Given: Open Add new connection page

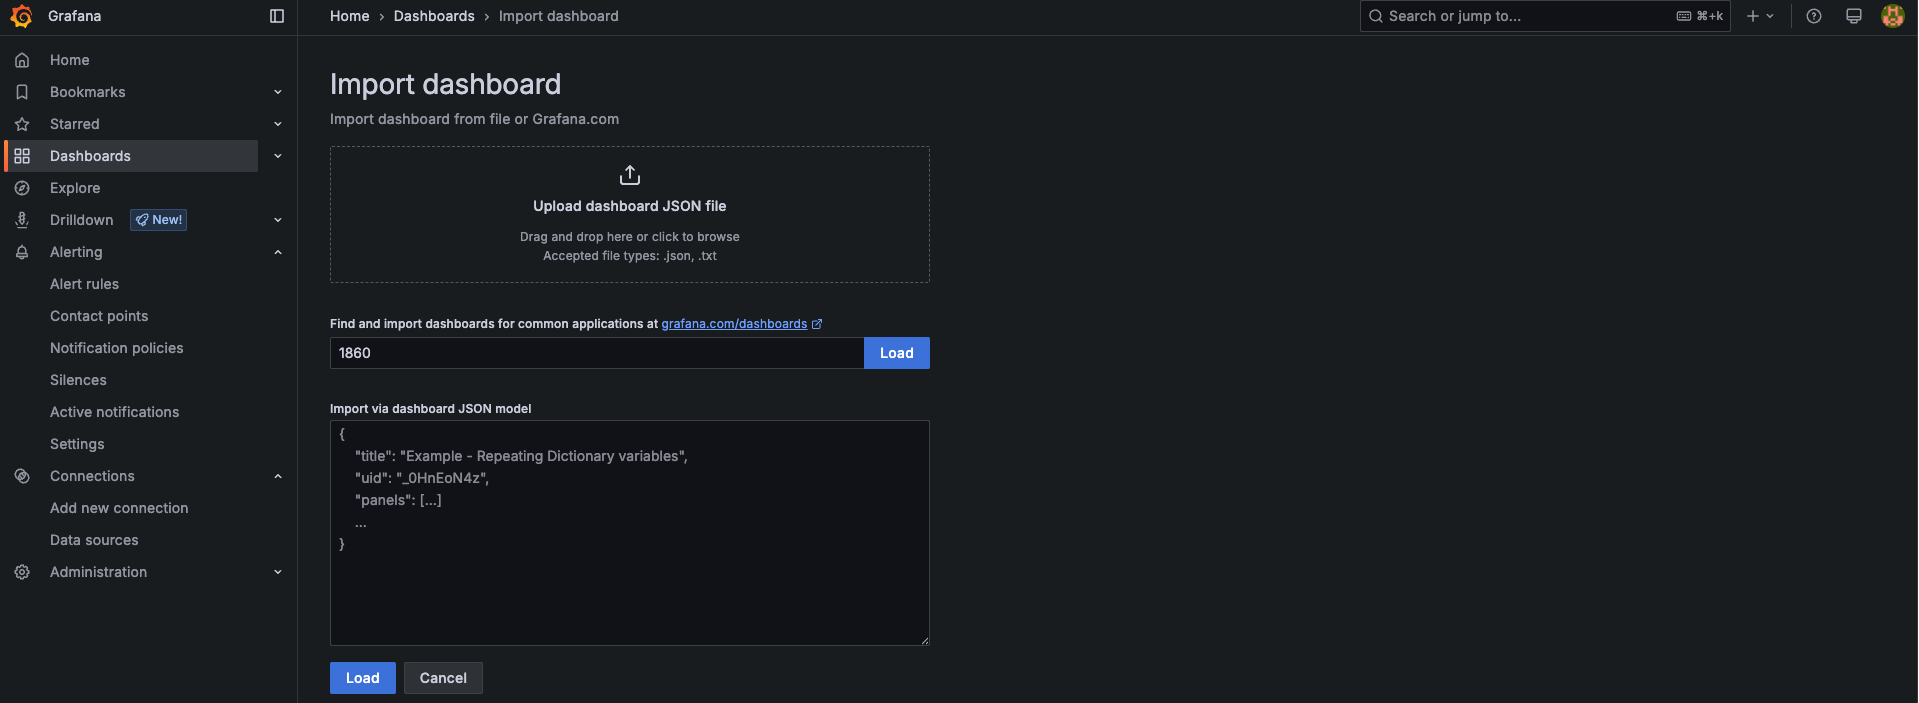Looking at the screenshot, I should point(119,508).
